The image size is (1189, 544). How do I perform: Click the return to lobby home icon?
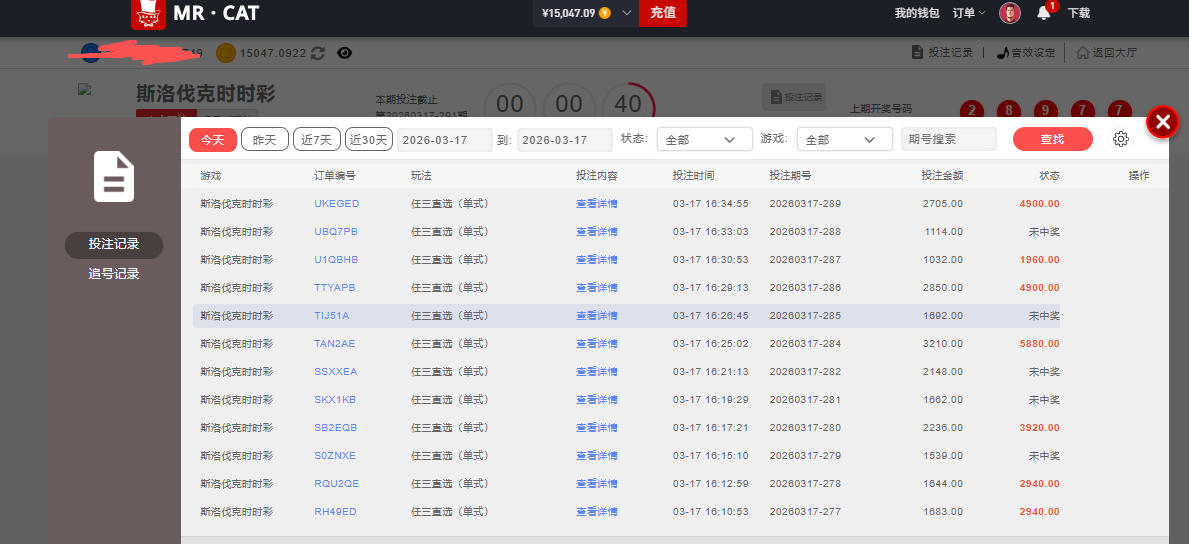click(1082, 53)
